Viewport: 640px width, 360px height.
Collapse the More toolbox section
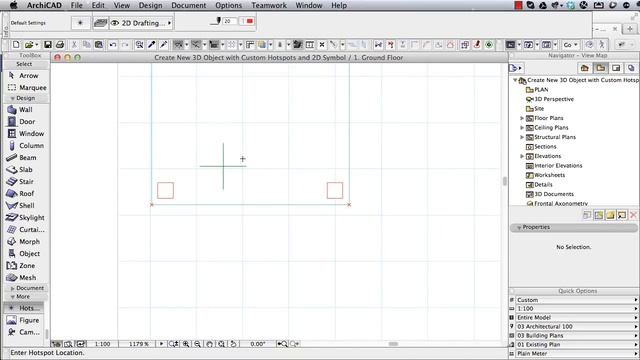12,297
